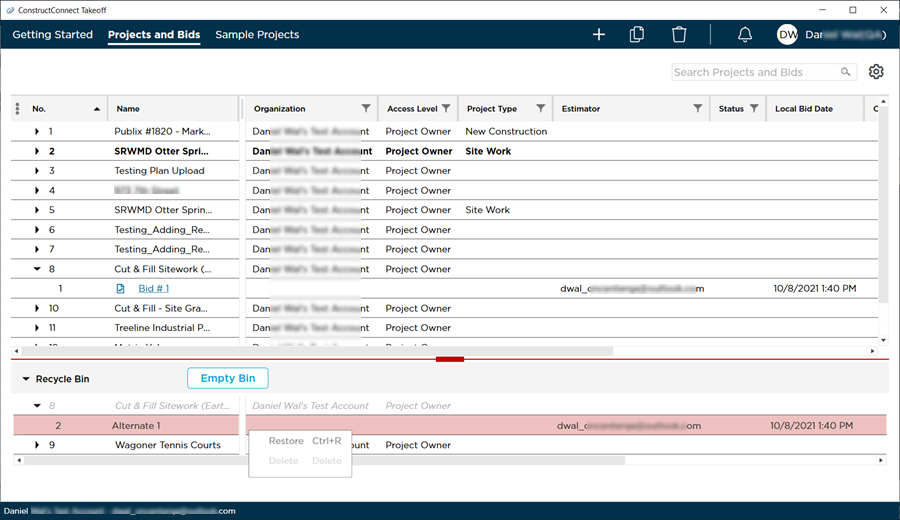The width and height of the screenshot is (900, 520).
Task: Click the duplicate/copy icon in header
Action: pos(637,34)
